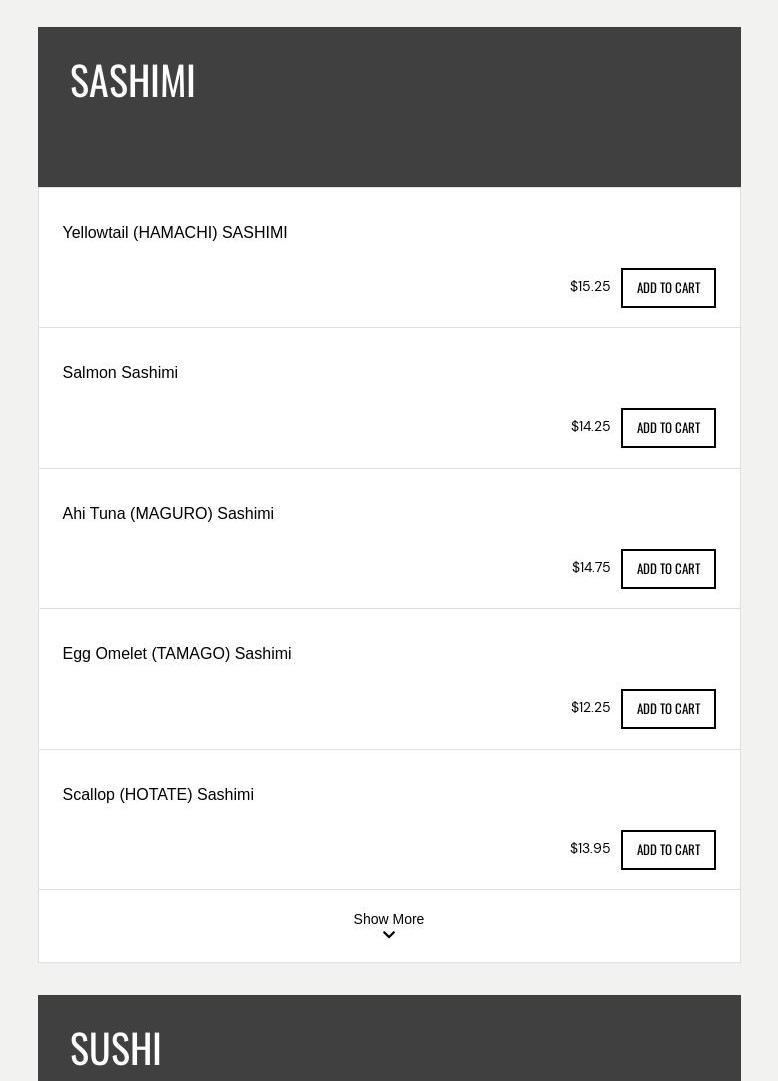Expand the list with Show More label

(388, 919)
